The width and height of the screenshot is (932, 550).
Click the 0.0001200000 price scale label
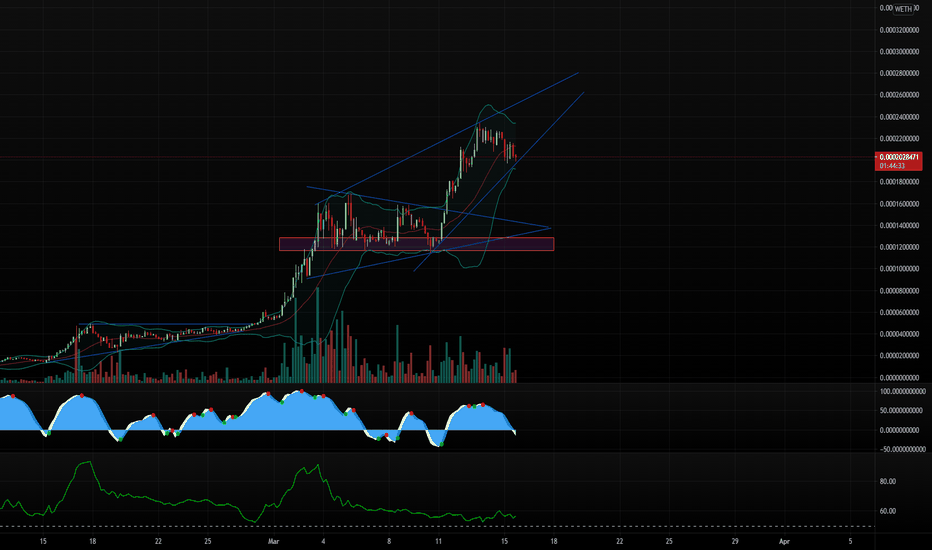point(899,247)
